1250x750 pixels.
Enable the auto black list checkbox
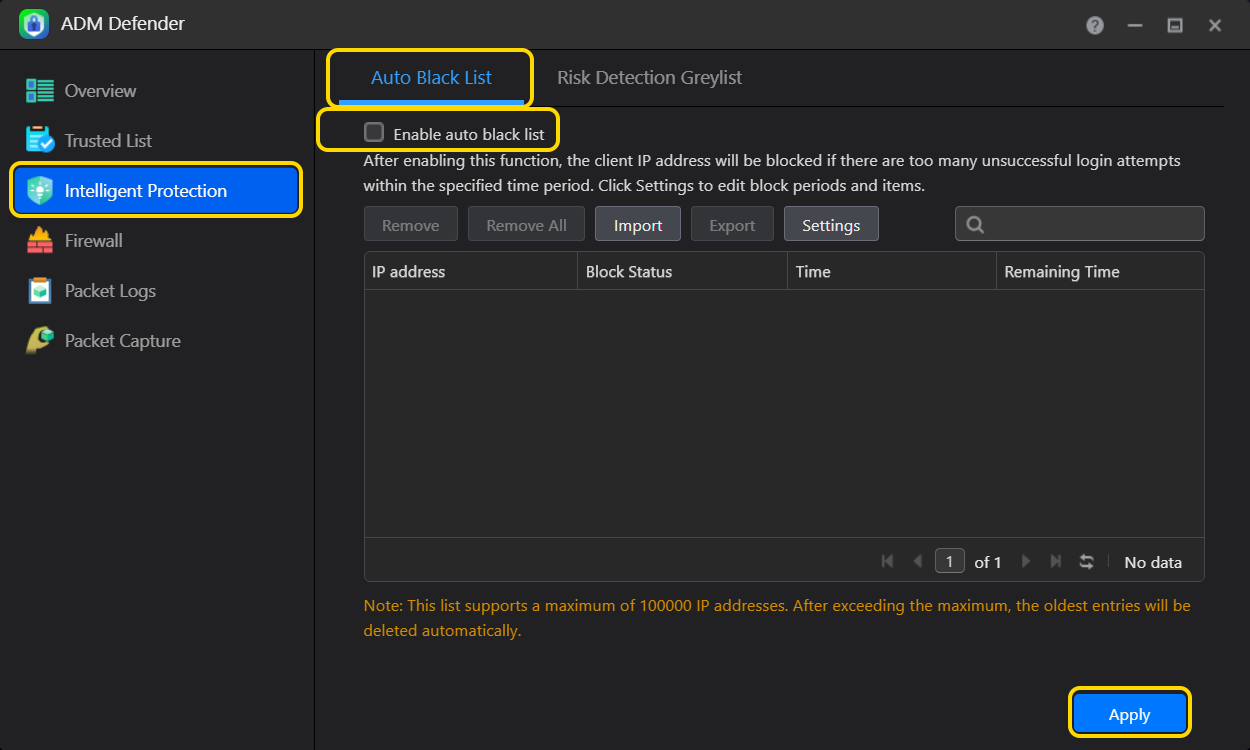coord(374,132)
